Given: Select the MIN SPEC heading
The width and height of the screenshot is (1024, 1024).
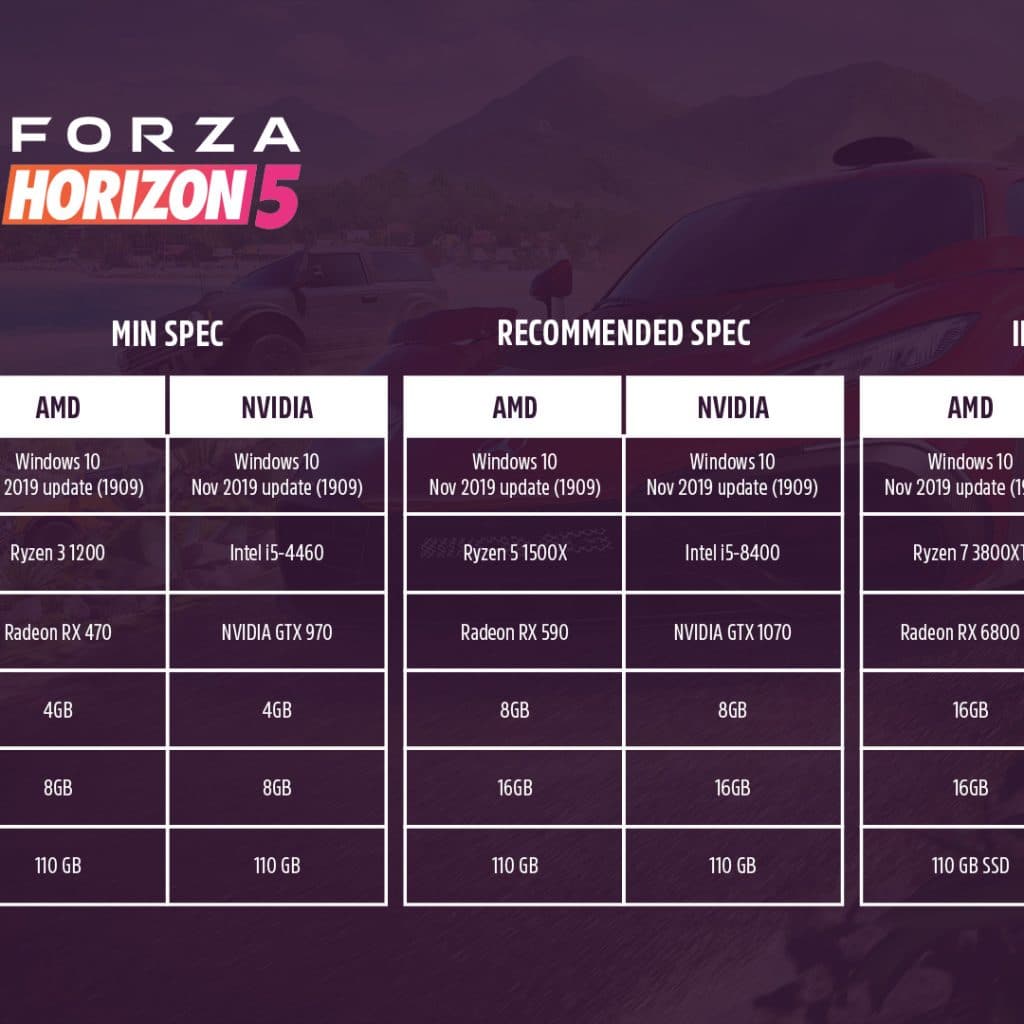Looking at the screenshot, I should [167, 333].
